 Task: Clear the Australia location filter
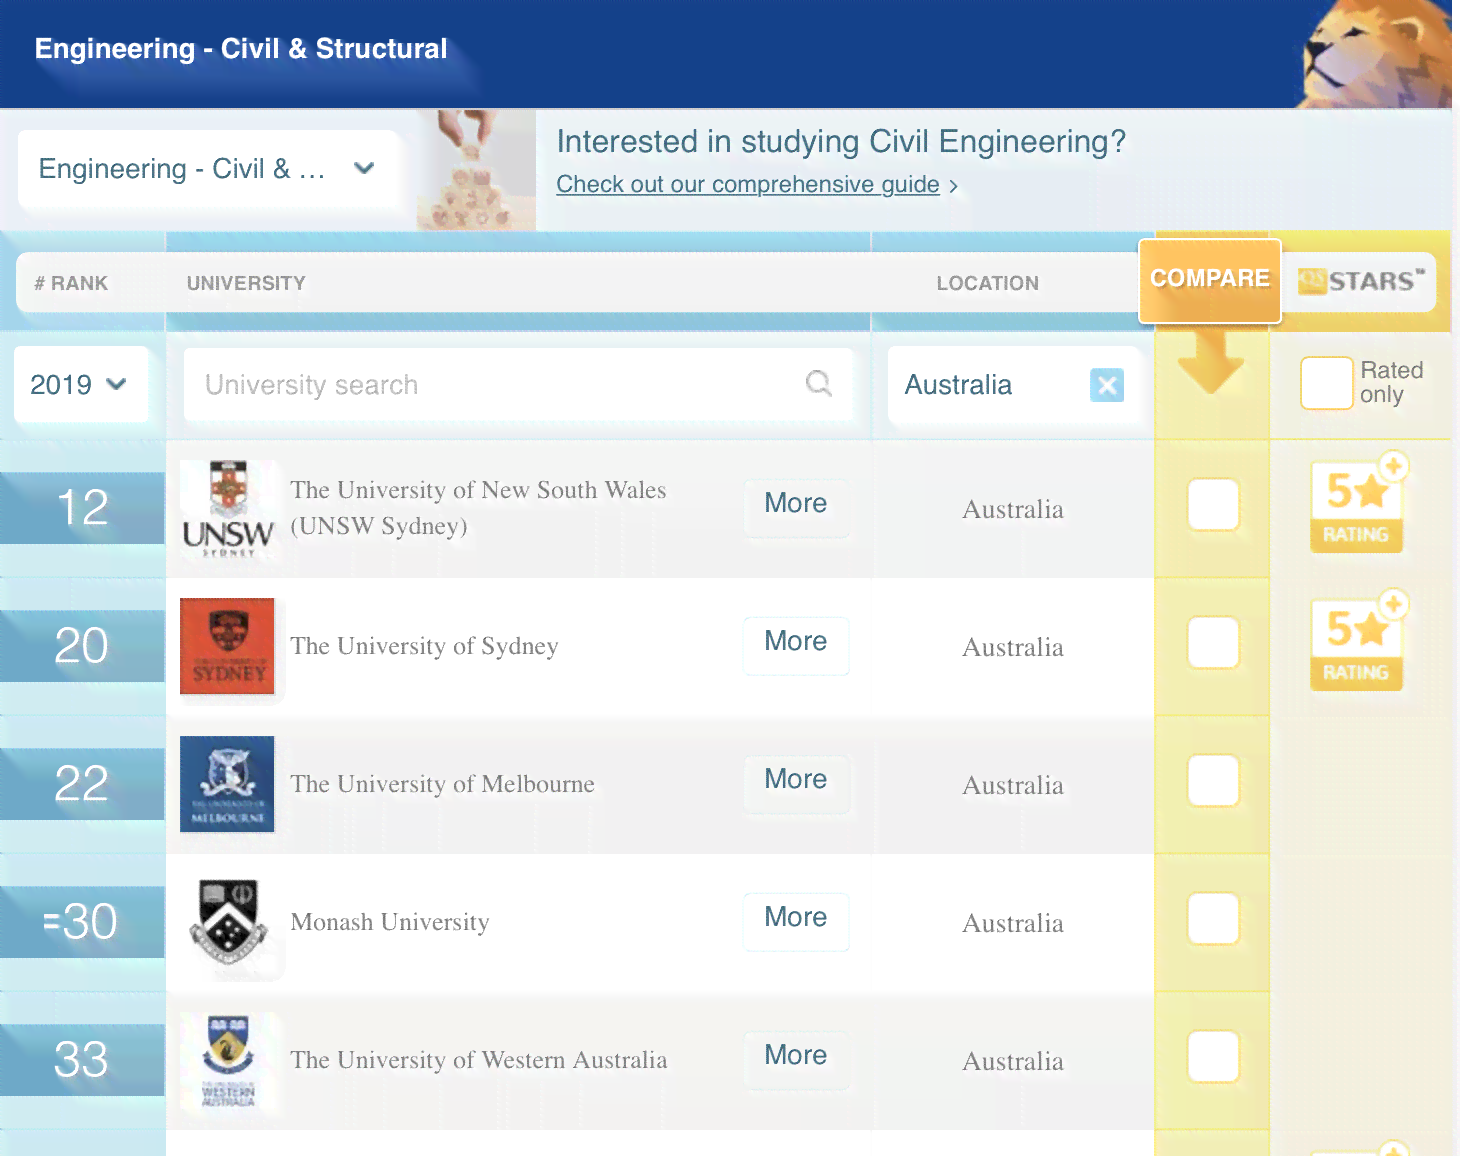pyautogui.click(x=1107, y=385)
